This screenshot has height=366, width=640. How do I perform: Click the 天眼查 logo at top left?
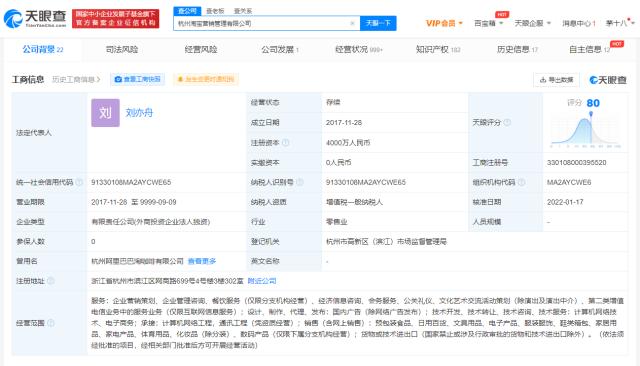[x=35, y=18]
